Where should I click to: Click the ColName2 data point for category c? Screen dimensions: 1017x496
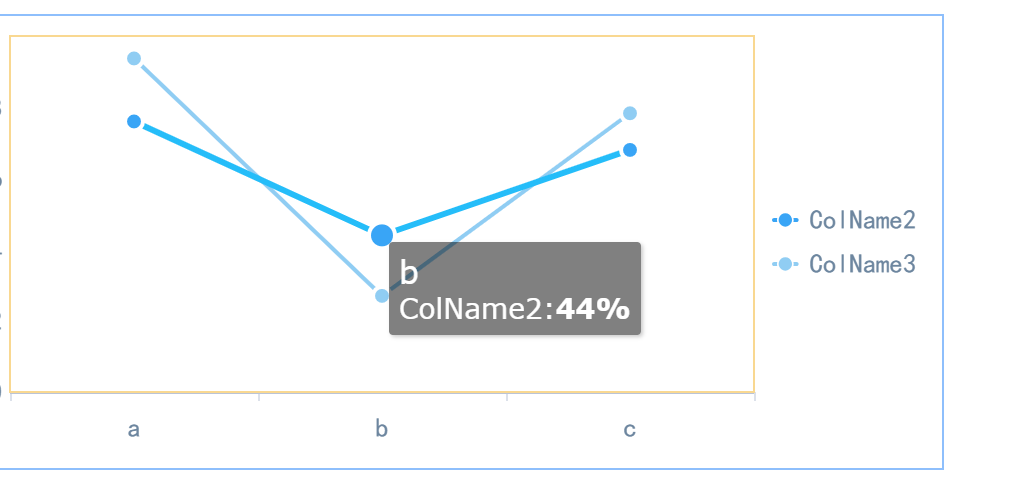630,150
